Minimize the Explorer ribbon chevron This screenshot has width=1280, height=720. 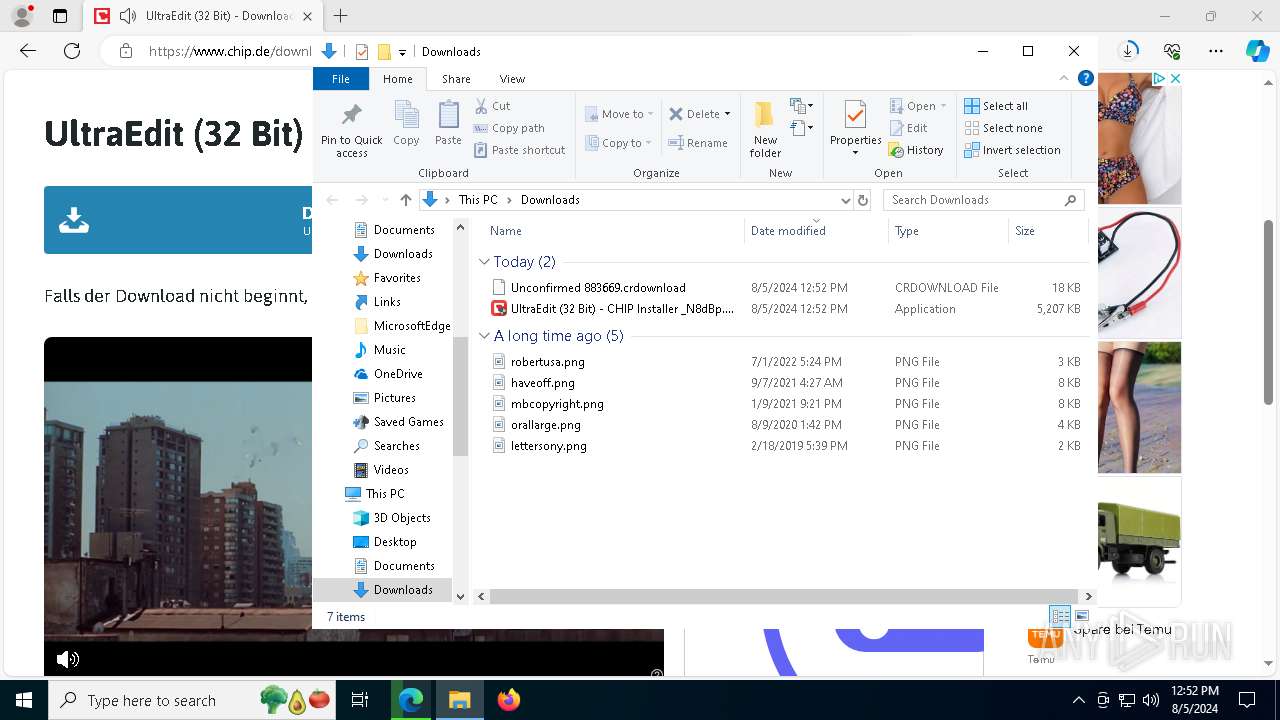(1064, 79)
